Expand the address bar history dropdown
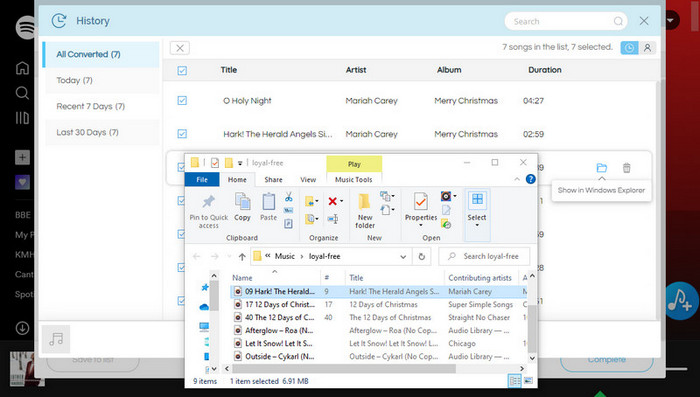Image resolution: width=700 pixels, height=397 pixels. [403, 257]
